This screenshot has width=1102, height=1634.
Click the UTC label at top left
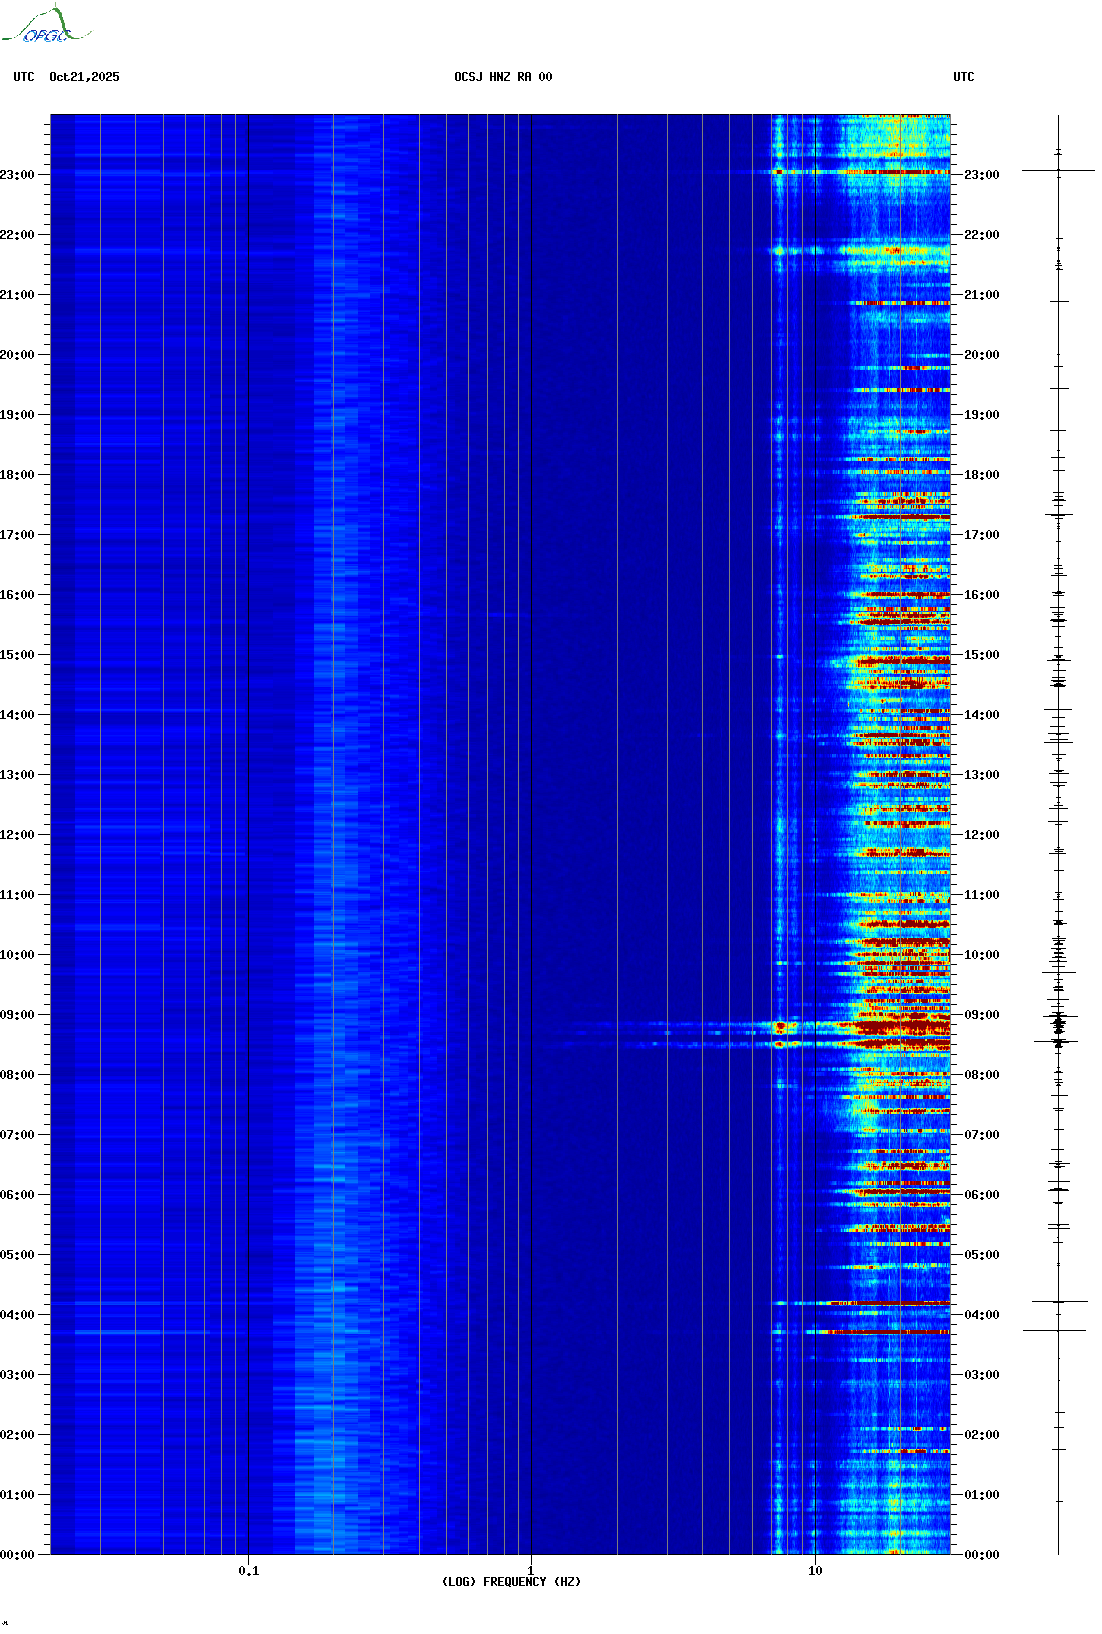tap(24, 77)
